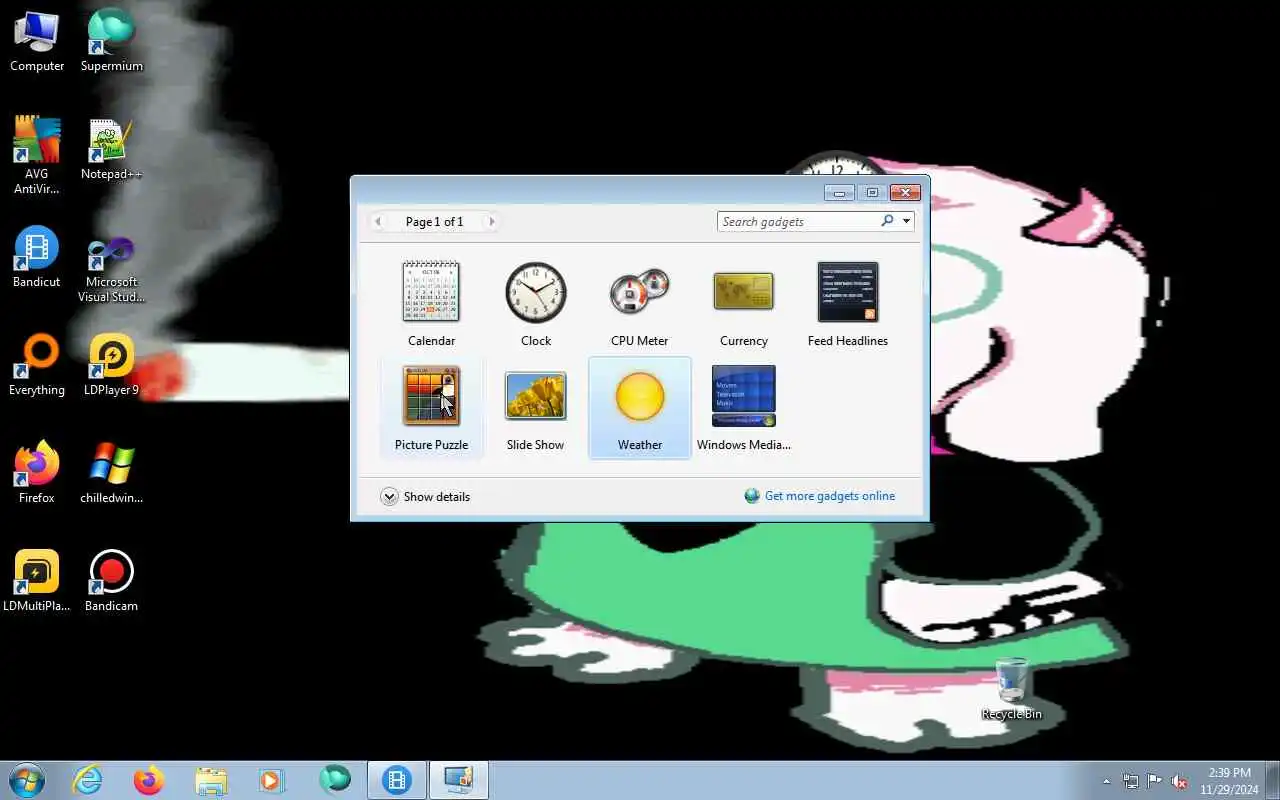
Task: Select the LDMultiPlayer desktop shortcut
Action: 37,581
